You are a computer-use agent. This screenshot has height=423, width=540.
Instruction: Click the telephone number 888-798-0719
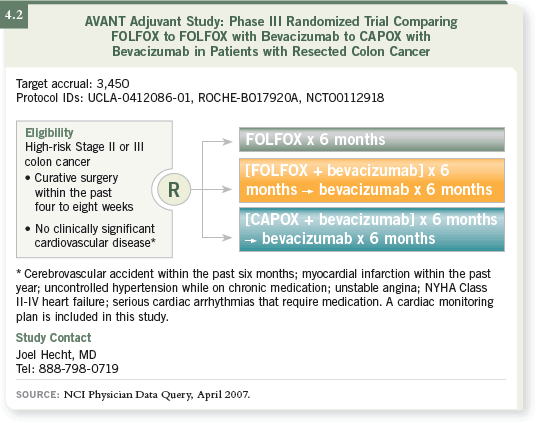point(79,369)
